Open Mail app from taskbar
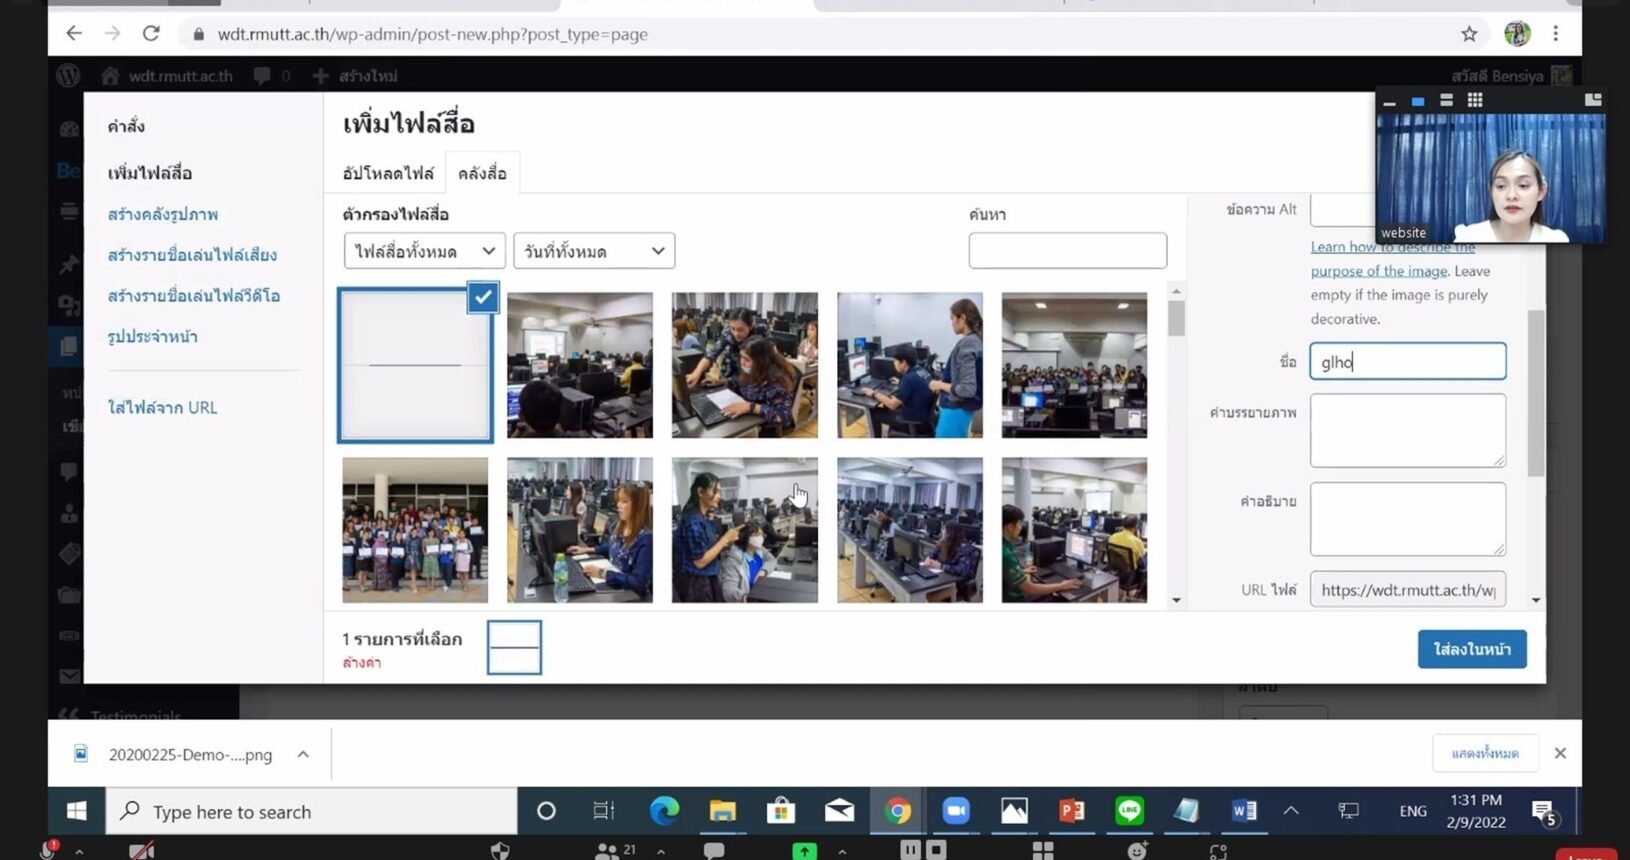Screen dimensions: 1630x860 click(839, 811)
